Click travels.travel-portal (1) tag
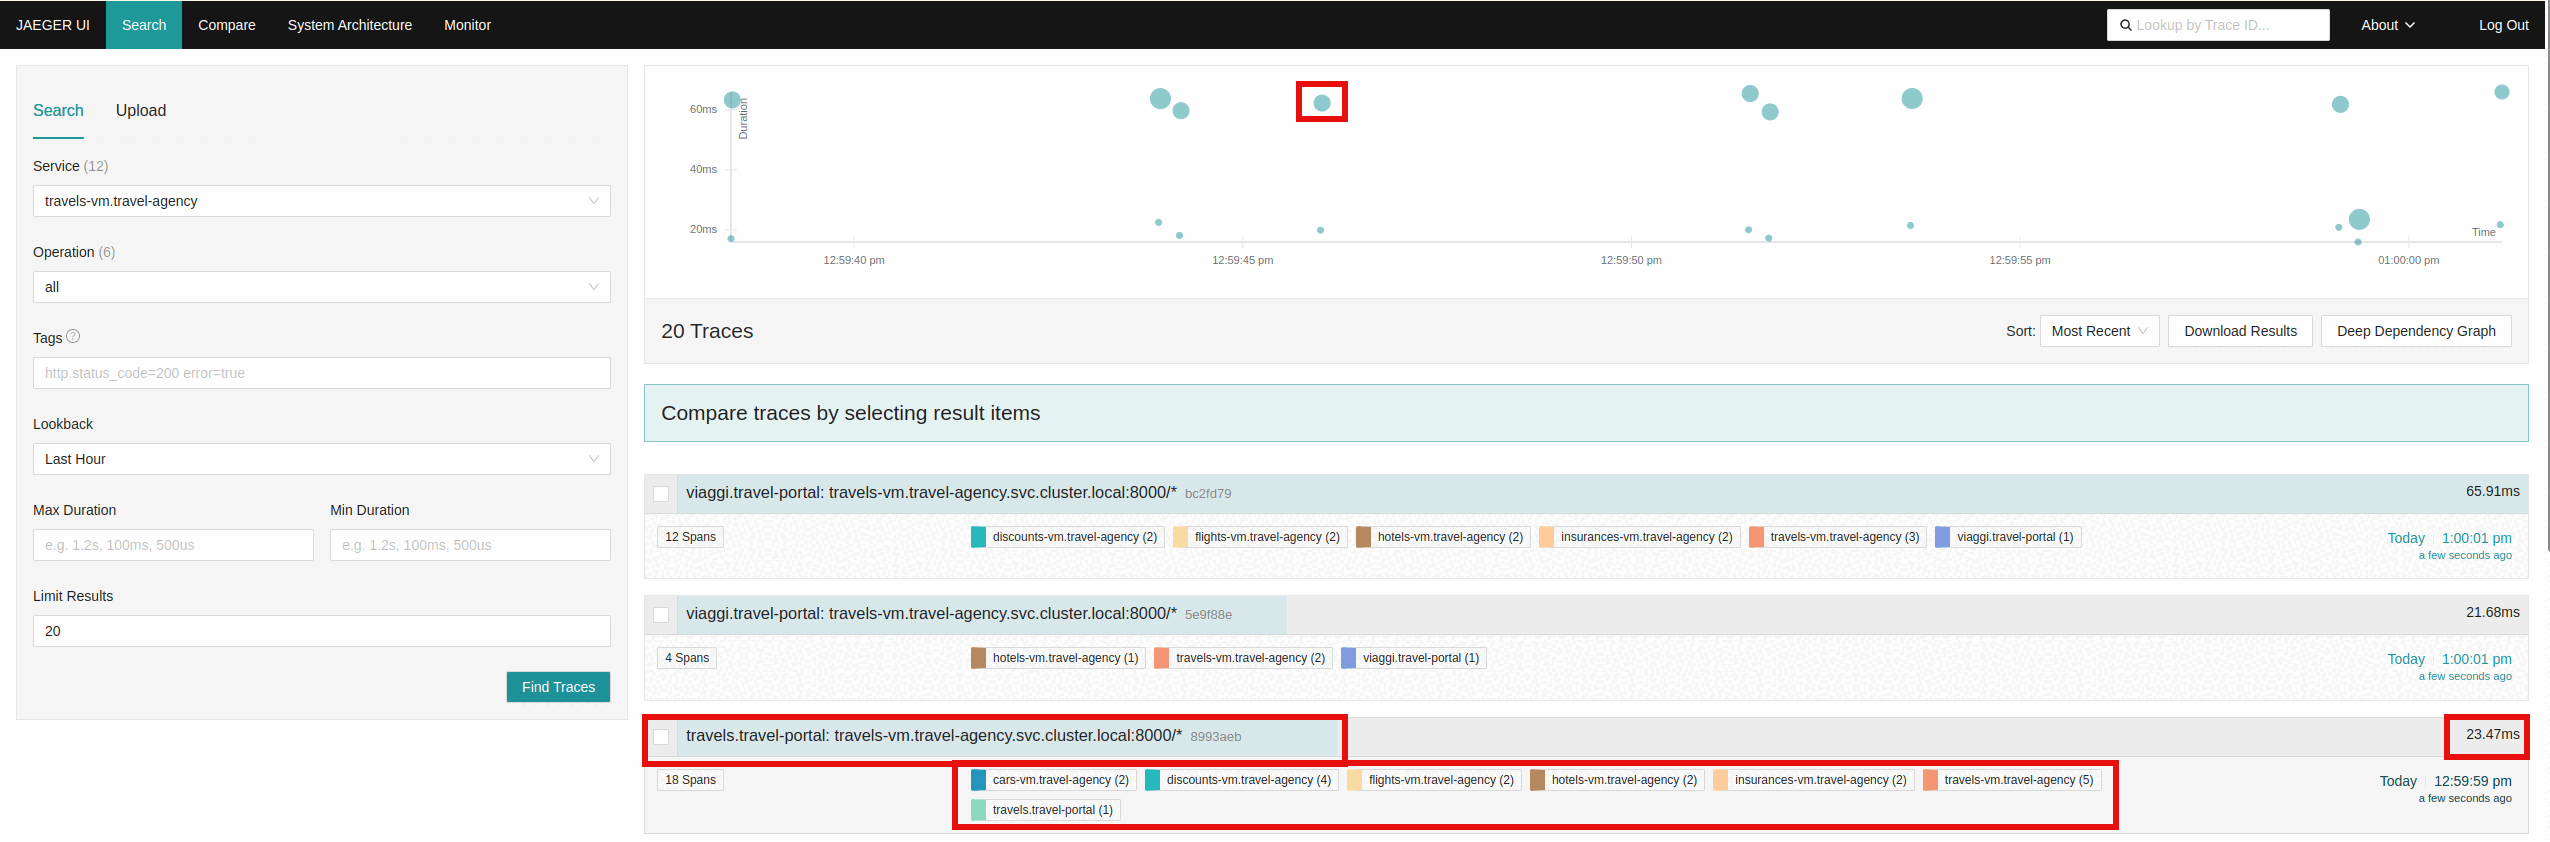This screenshot has height=842, width=2550. pos(1044,810)
